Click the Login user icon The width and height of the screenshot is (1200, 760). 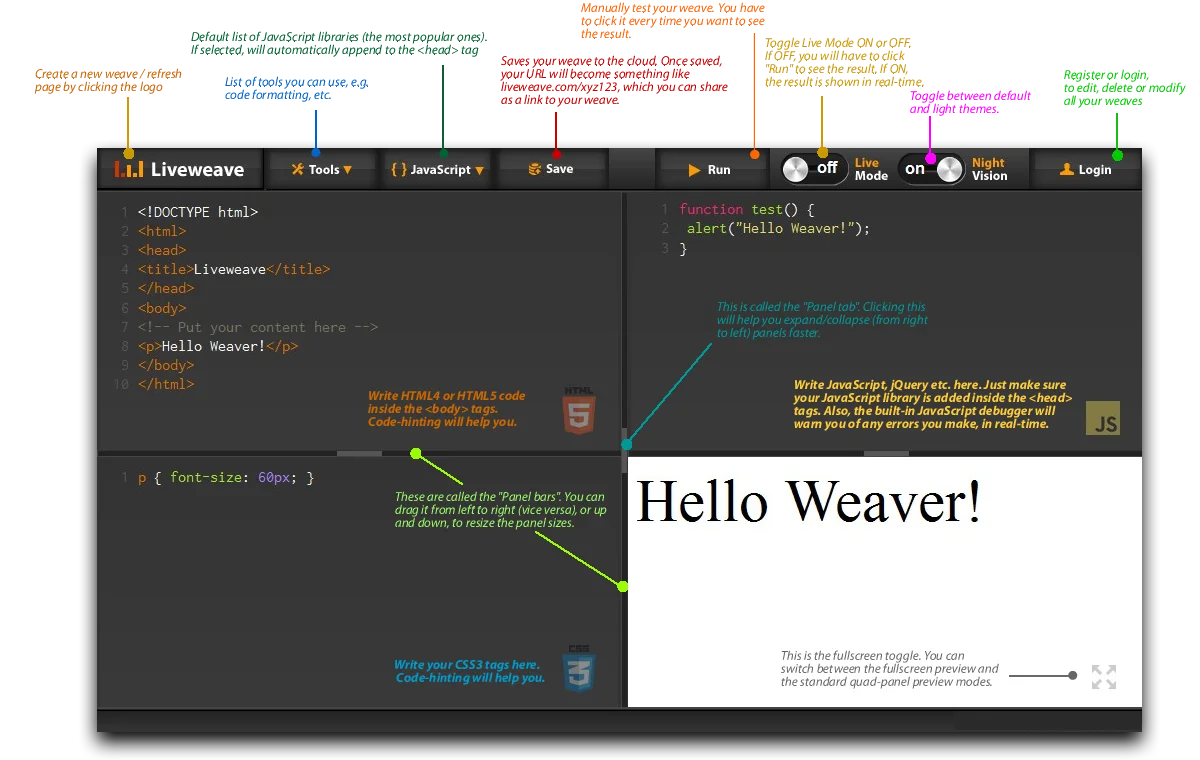click(1067, 169)
